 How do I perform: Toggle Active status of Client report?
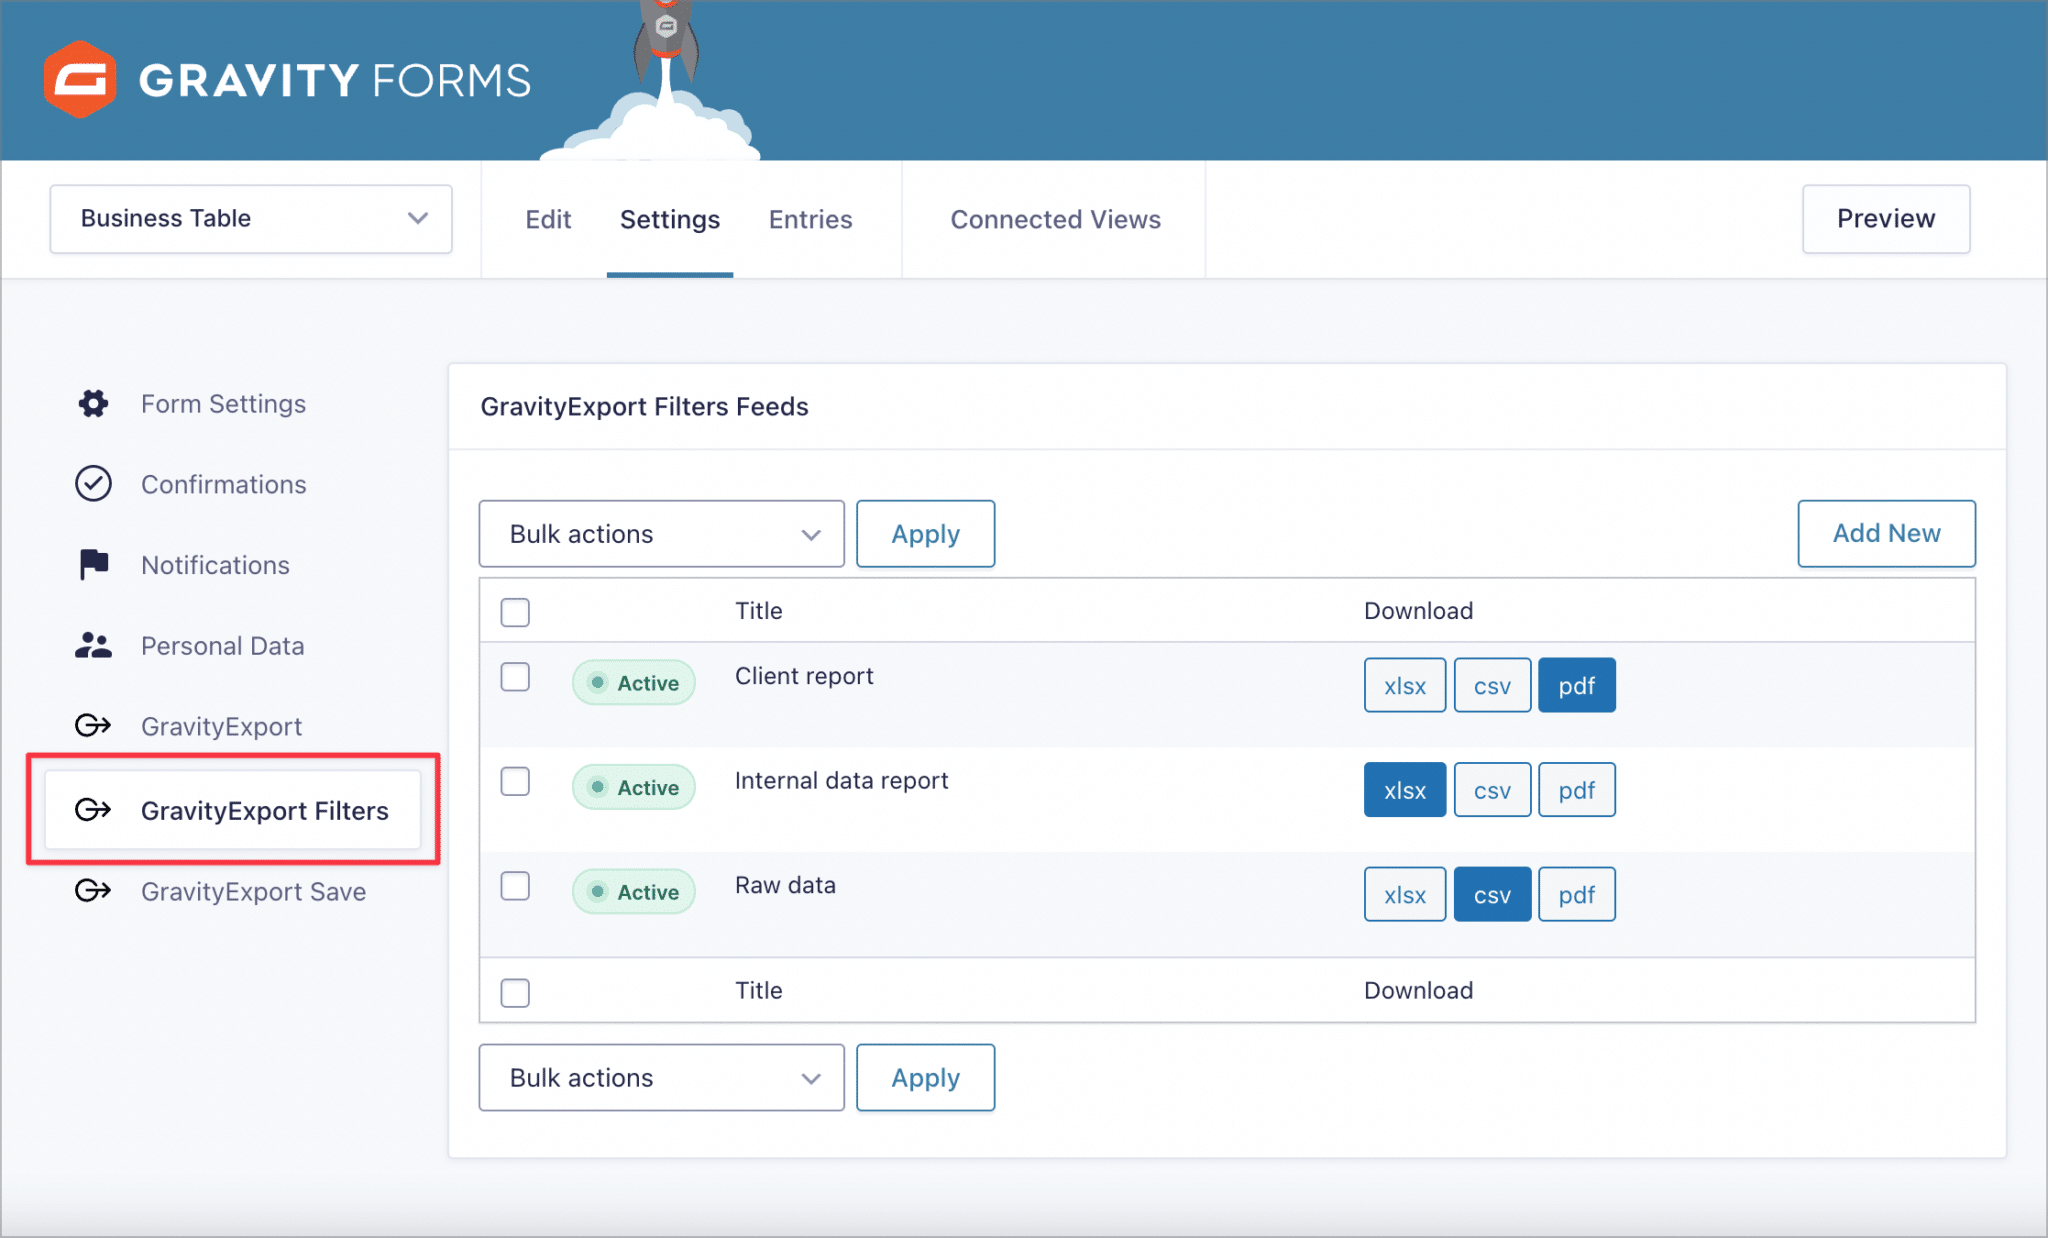click(633, 683)
